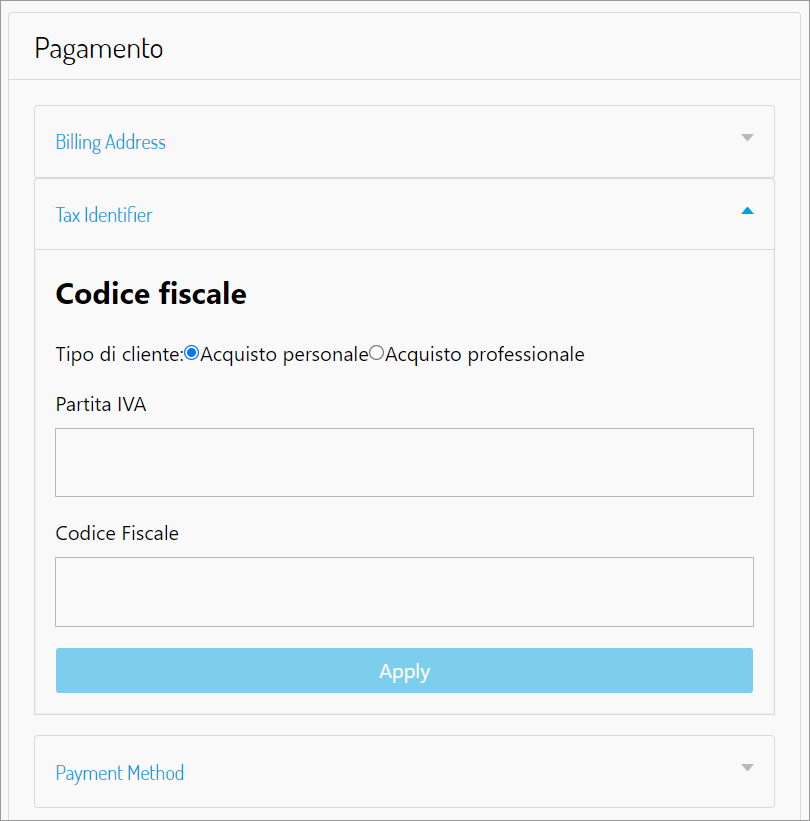
Task: Open the Payment Method section title
Action: (120, 773)
